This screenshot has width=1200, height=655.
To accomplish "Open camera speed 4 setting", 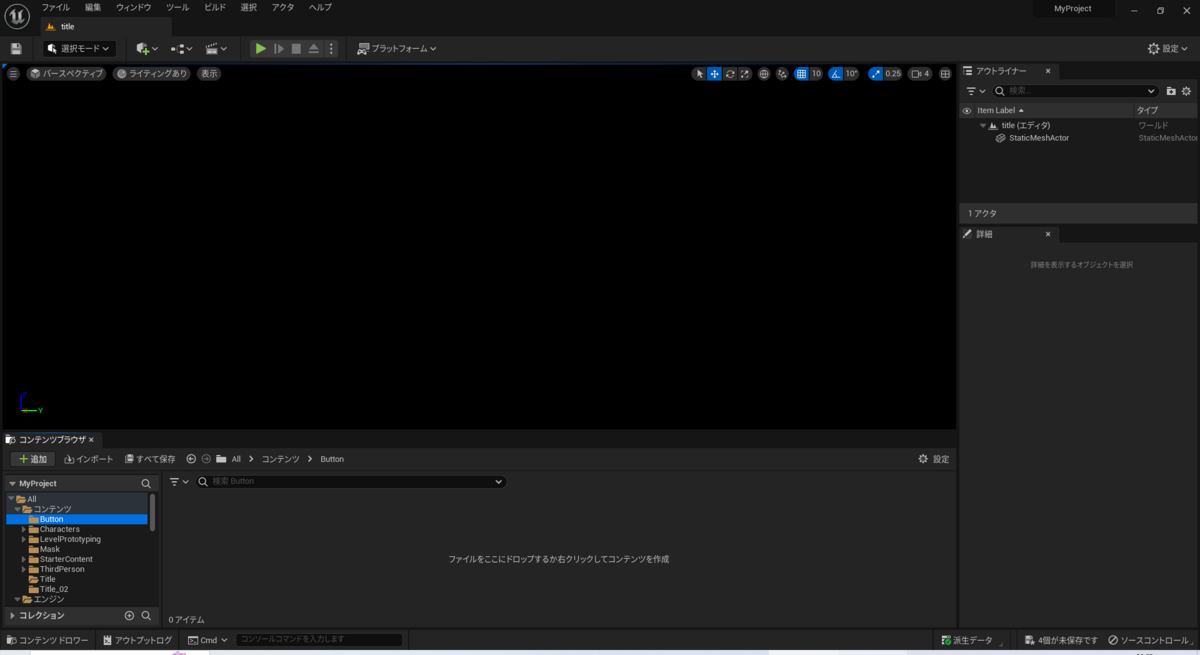I will pos(920,74).
